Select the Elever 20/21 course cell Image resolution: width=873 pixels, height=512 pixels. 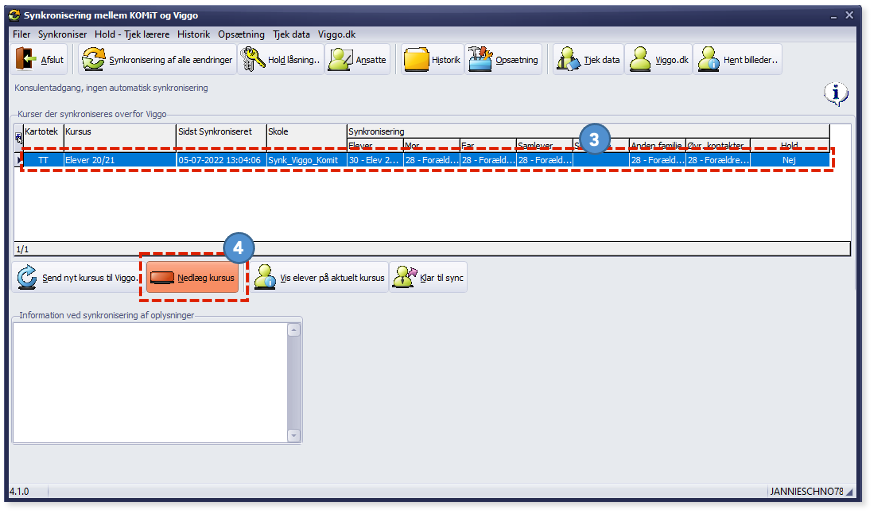click(120, 160)
